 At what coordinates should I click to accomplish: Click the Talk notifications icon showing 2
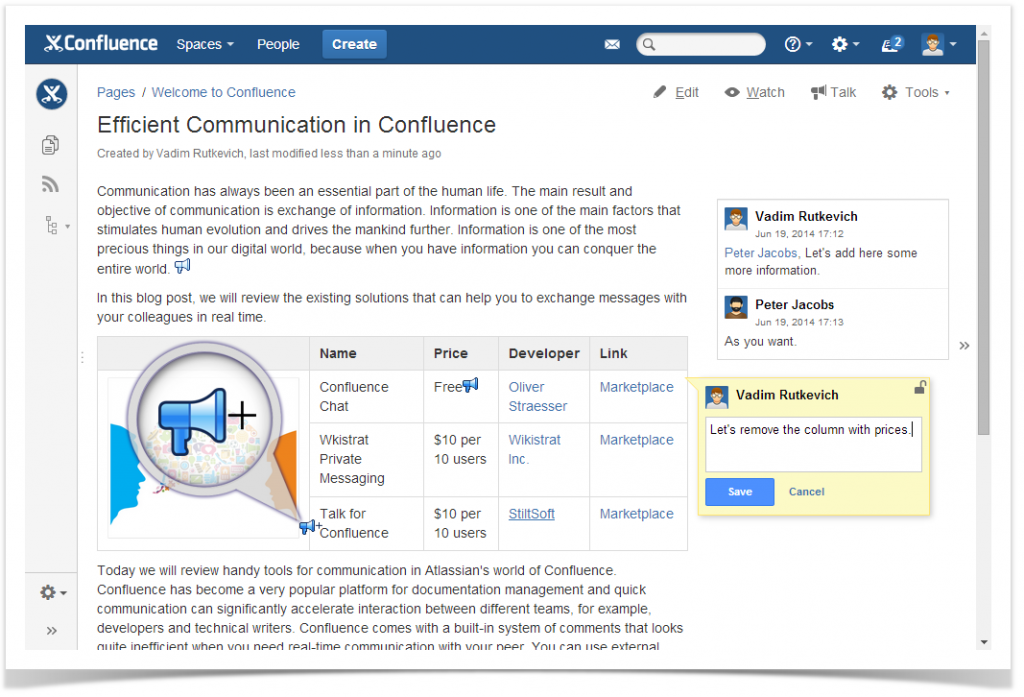[x=889, y=44]
